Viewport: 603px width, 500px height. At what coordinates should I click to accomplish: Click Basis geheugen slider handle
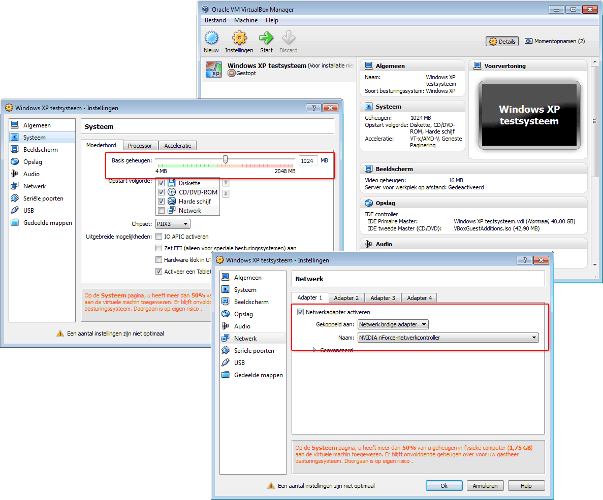coord(226,159)
